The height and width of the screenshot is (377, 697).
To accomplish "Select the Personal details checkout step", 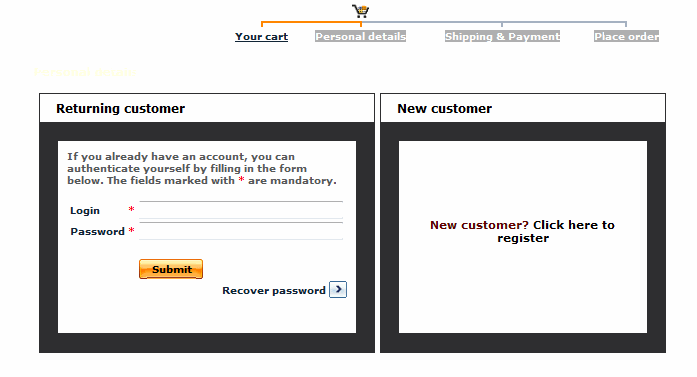I will [361, 36].
